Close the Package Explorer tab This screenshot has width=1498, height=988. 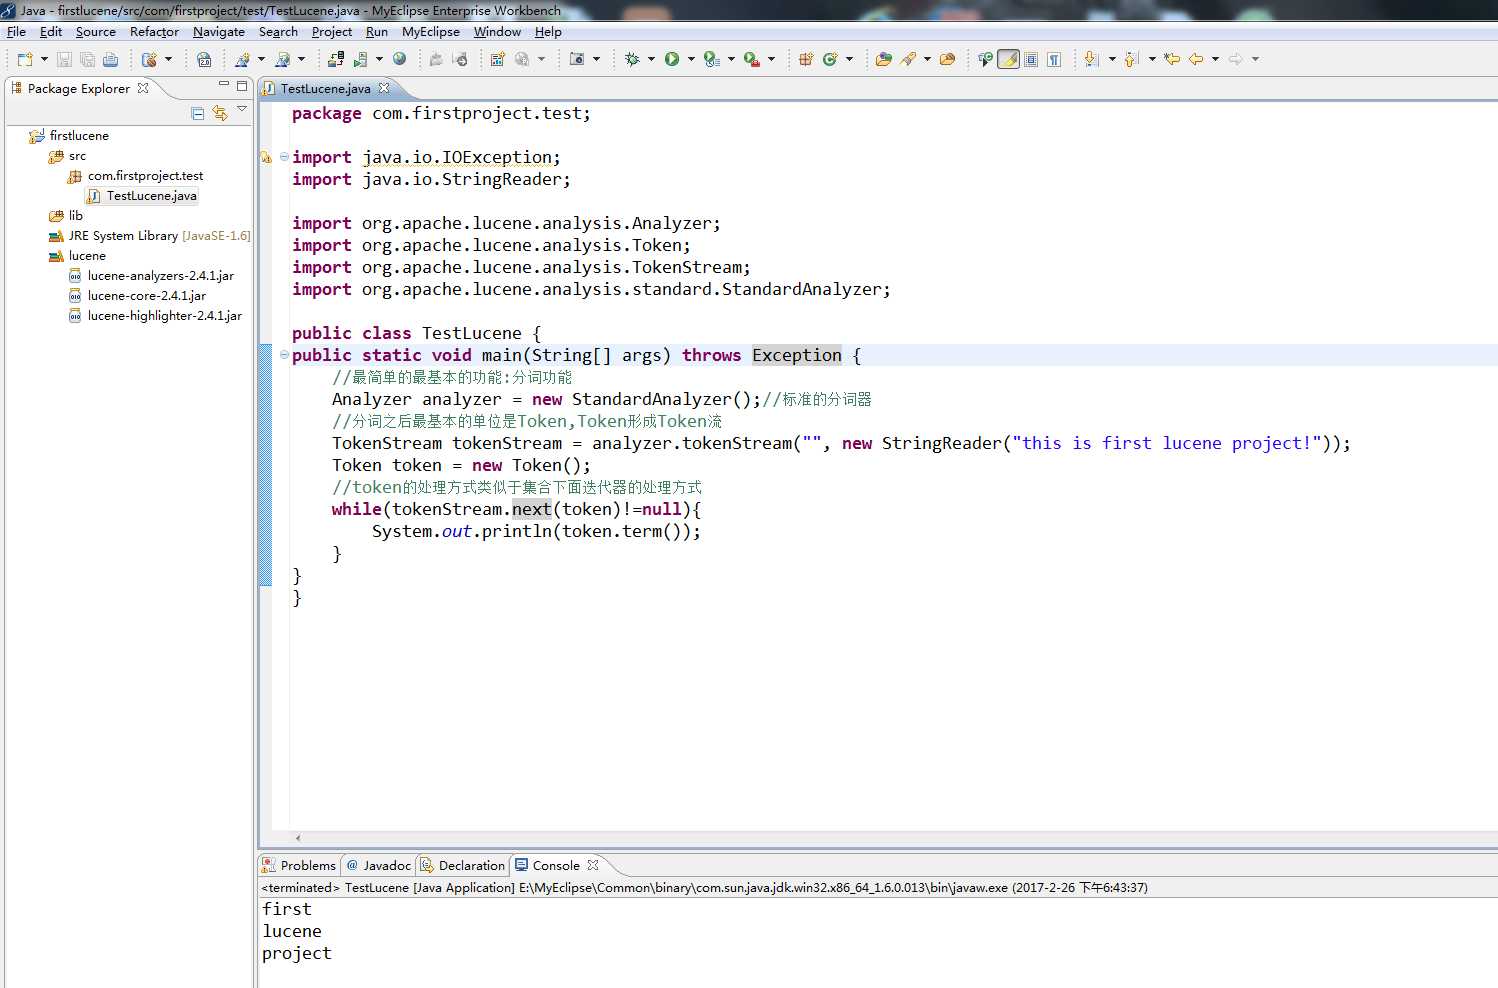(x=143, y=88)
